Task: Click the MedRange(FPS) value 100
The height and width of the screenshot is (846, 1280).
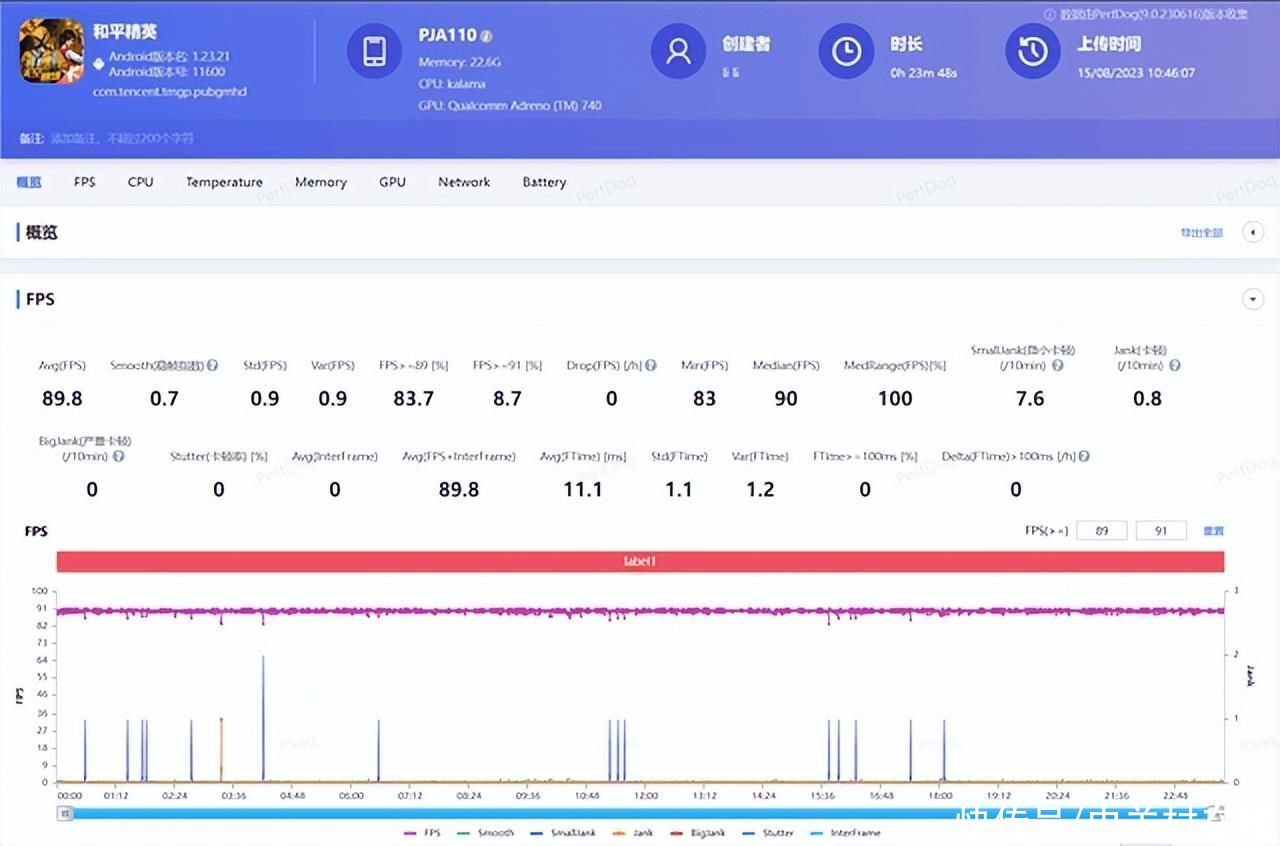Action: coord(895,398)
